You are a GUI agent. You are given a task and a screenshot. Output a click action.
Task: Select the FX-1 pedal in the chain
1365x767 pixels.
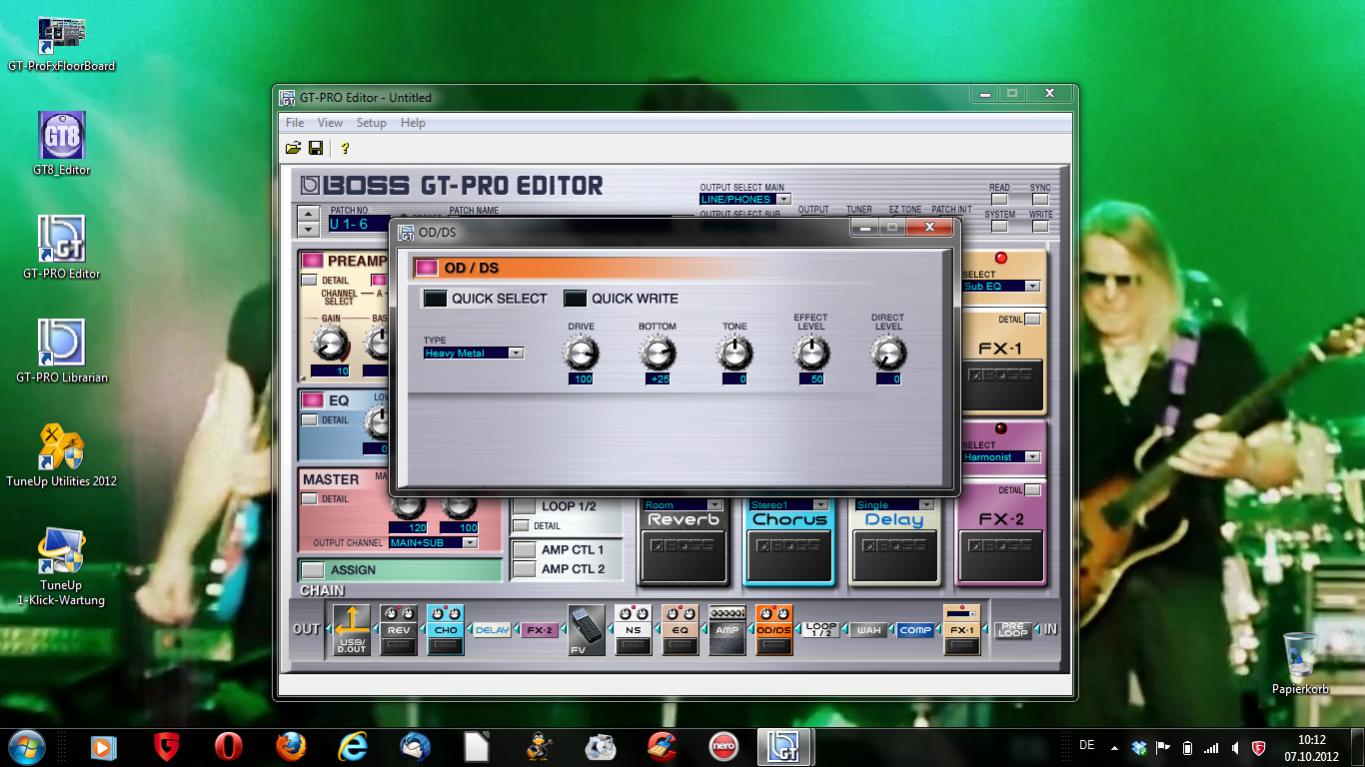(x=962, y=630)
